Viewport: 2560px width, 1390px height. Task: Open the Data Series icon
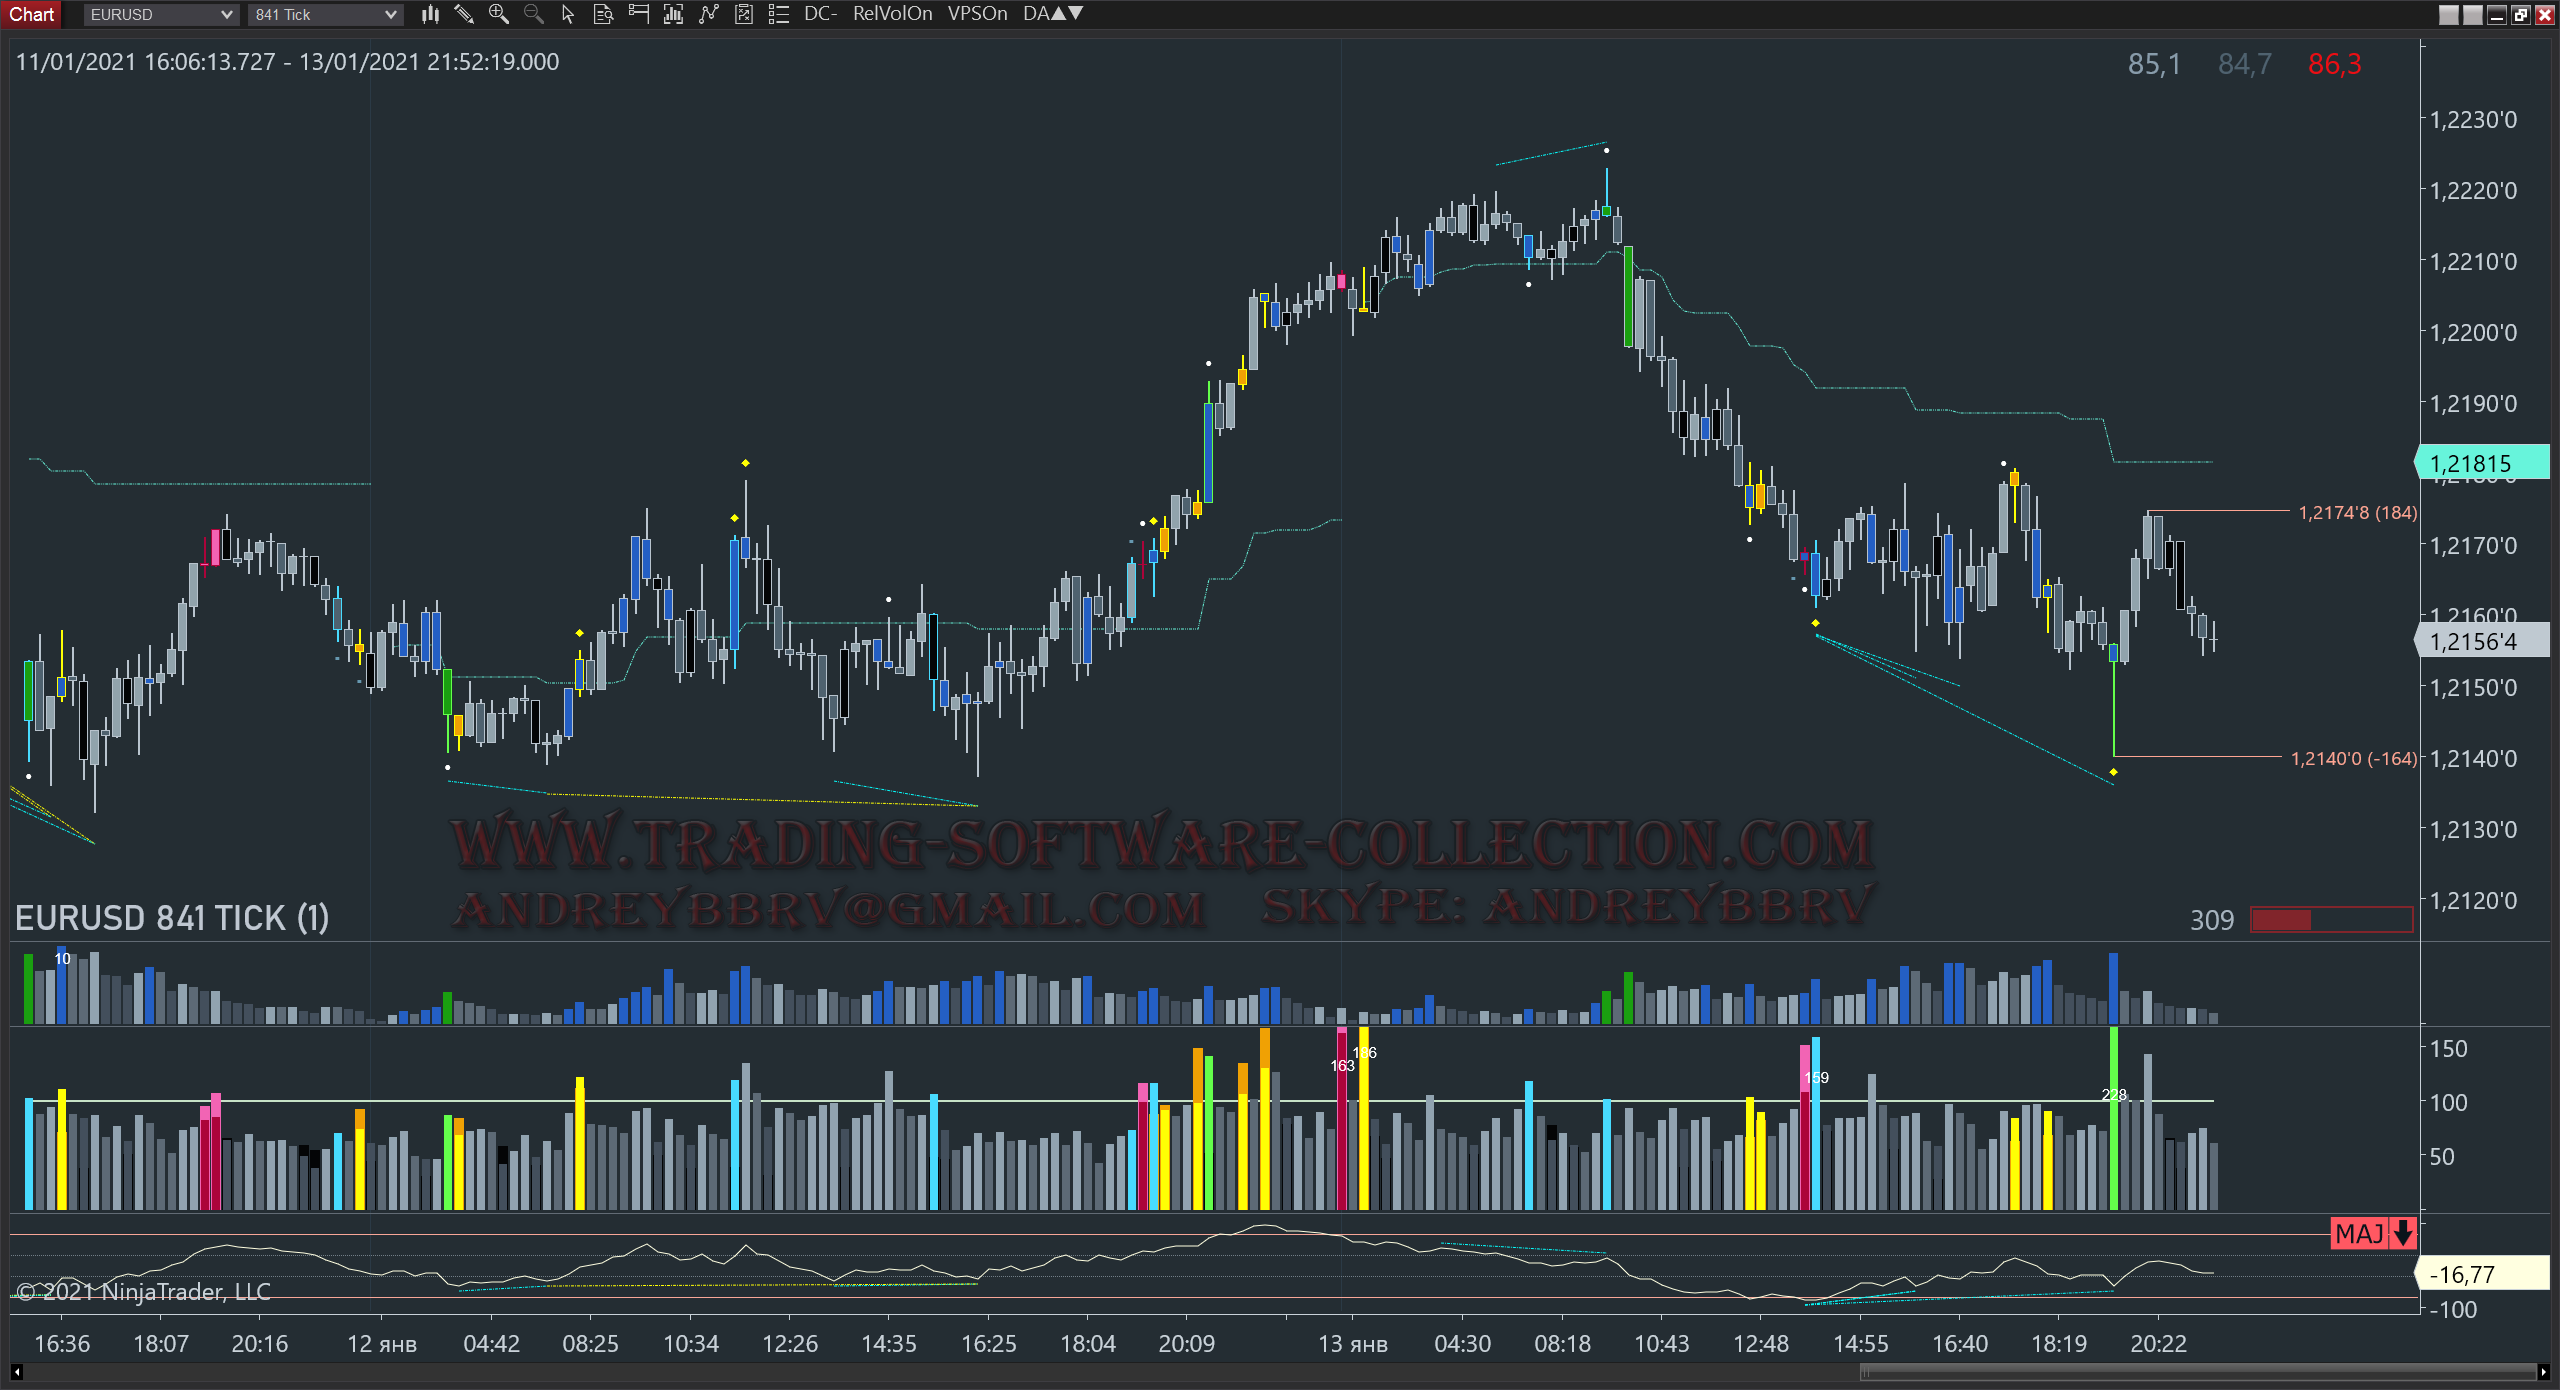673,14
